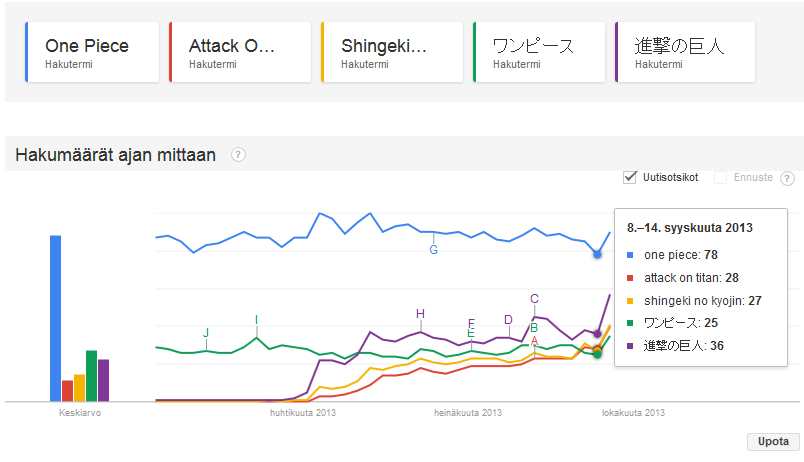Click news headline marker J
804x462 pixels.
click(206, 332)
